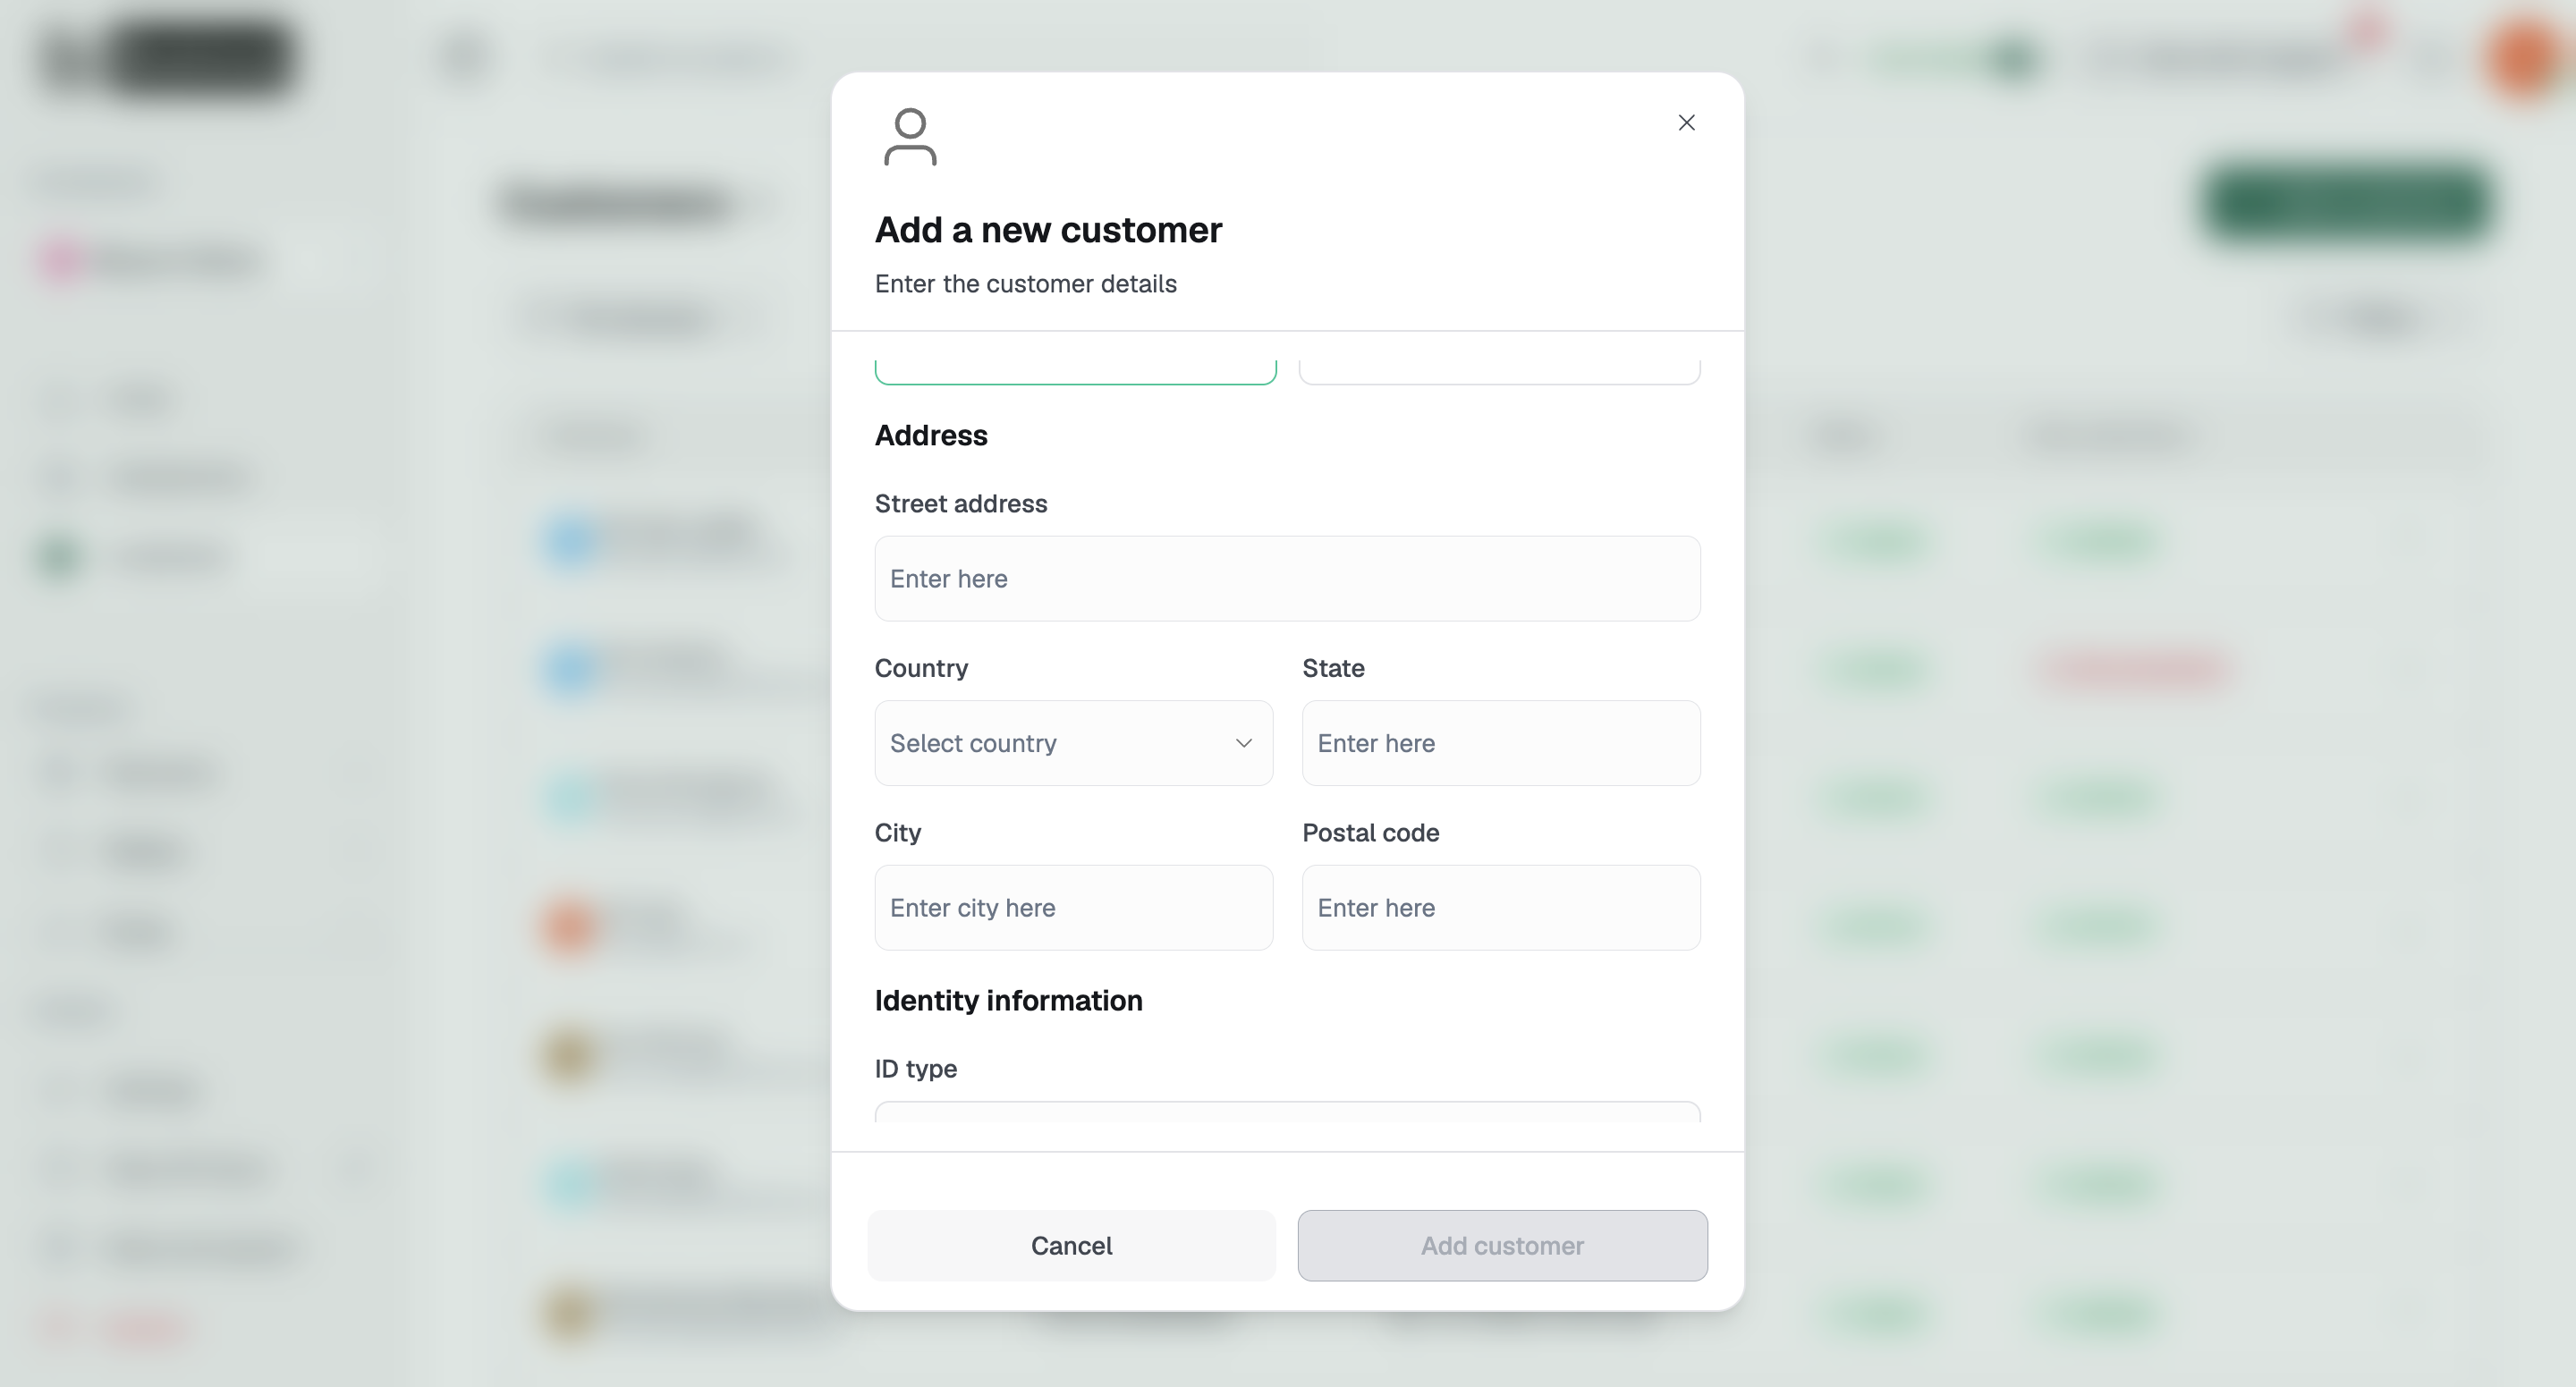The width and height of the screenshot is (2576, 1387).
Task: Click the blurred orange profile avatar
Action: coord(2524,59)
